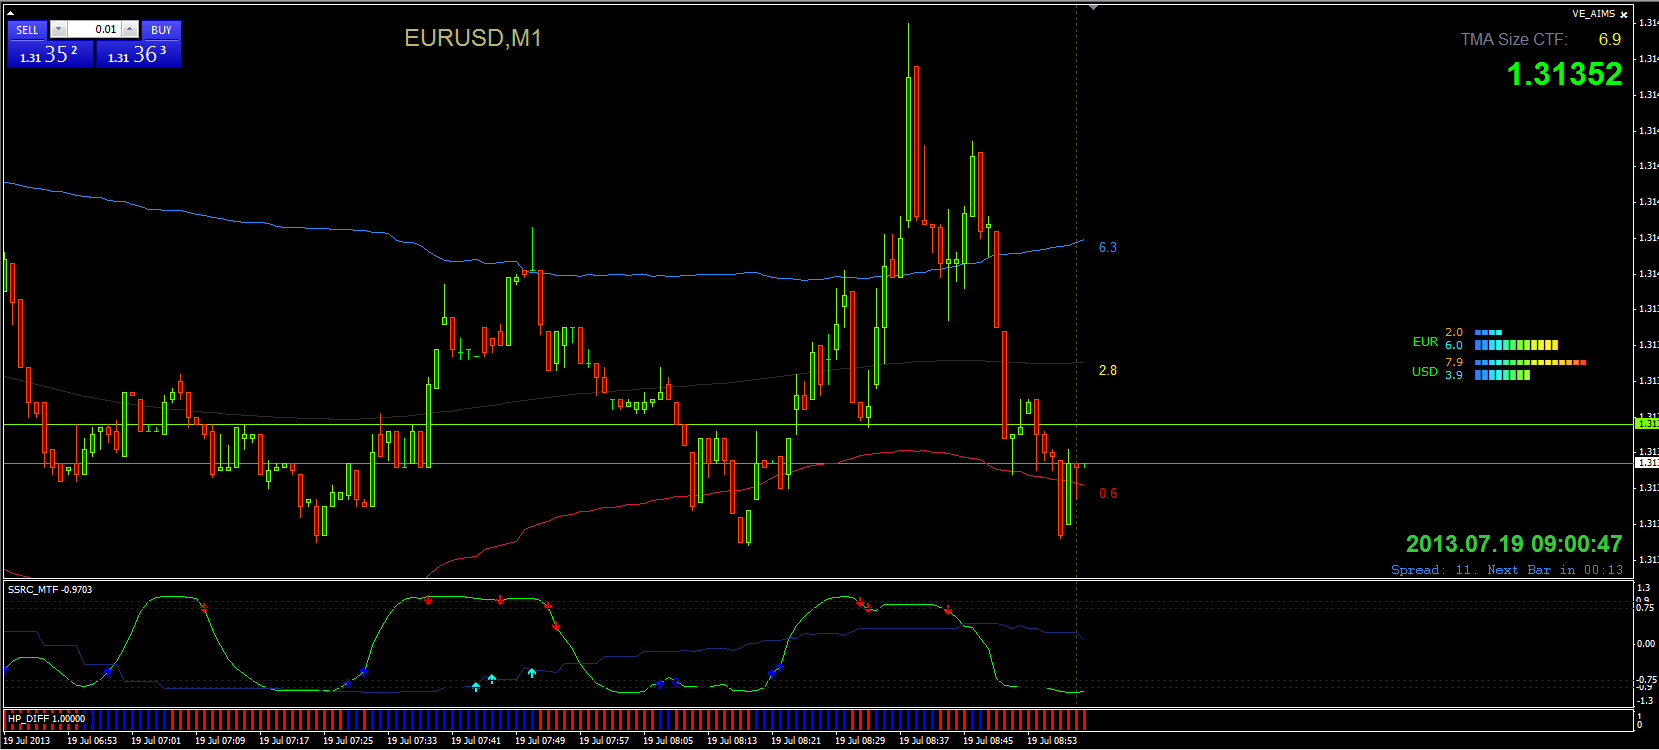
Task: Increase lot volume with the up arrow
Action: coord(130,30)
